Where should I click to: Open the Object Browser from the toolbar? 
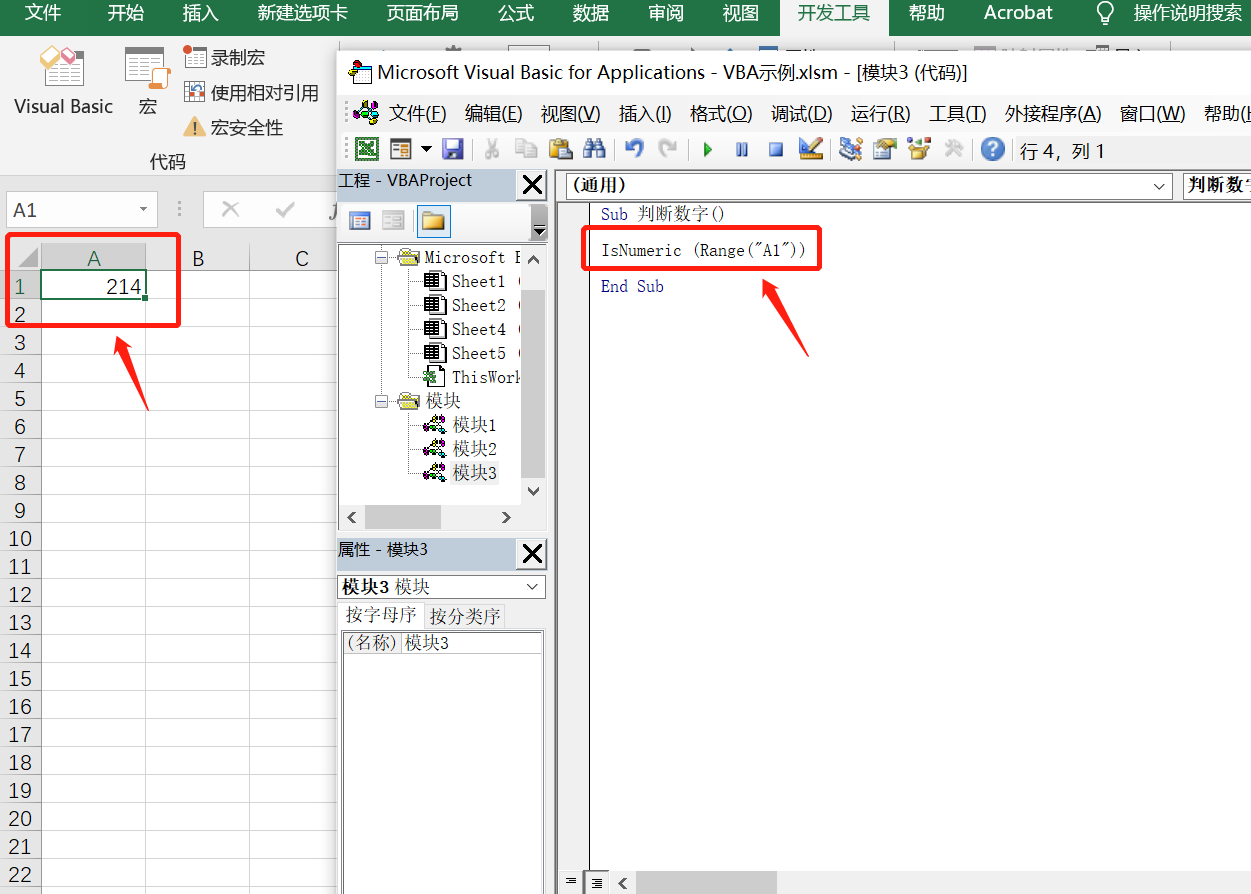[918, 149]
